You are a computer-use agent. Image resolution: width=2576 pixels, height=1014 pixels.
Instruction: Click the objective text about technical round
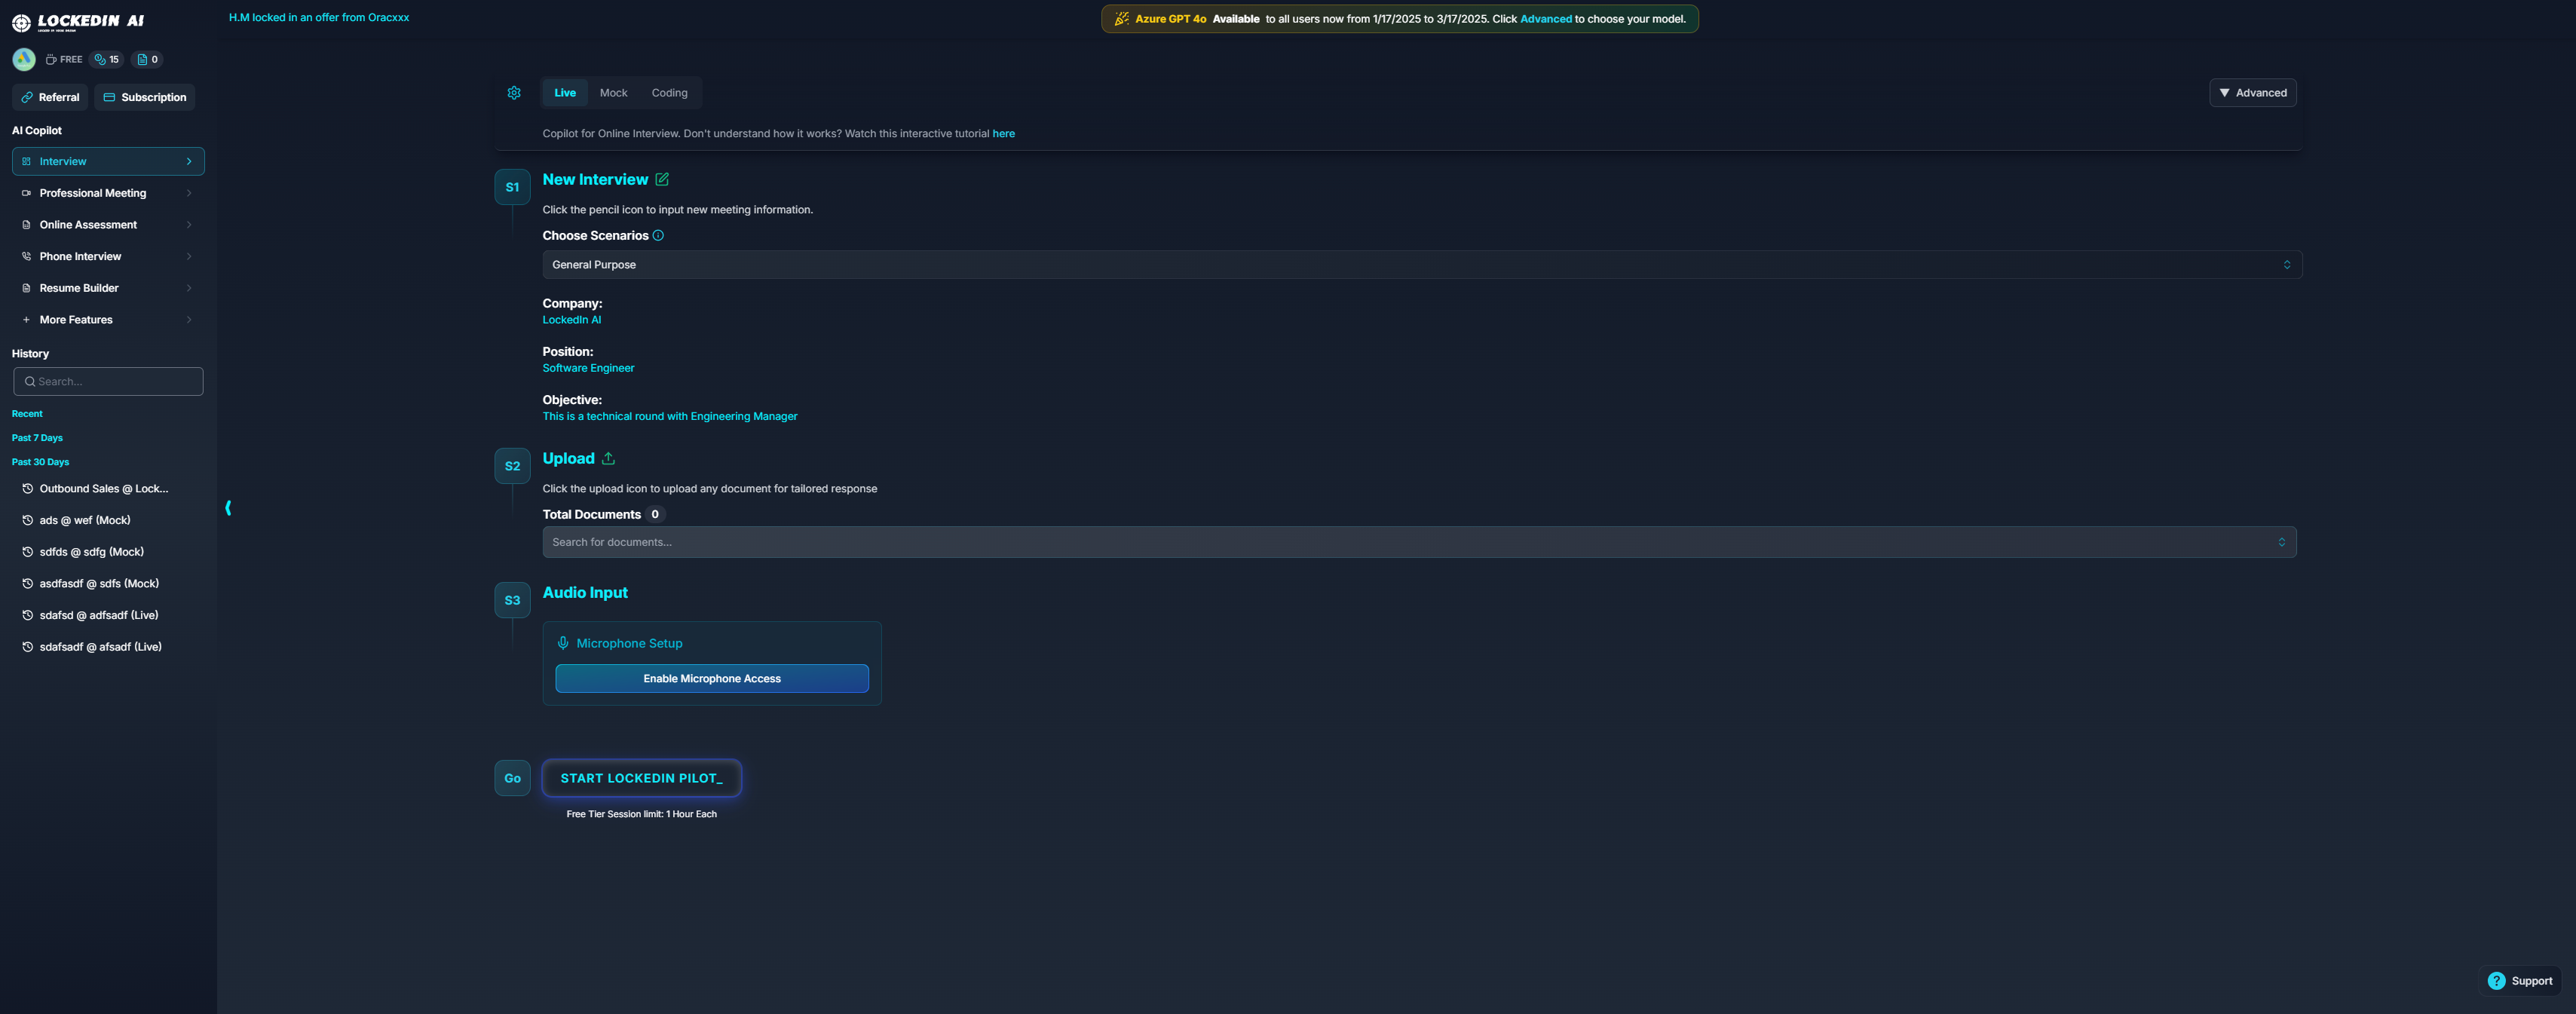670,416
